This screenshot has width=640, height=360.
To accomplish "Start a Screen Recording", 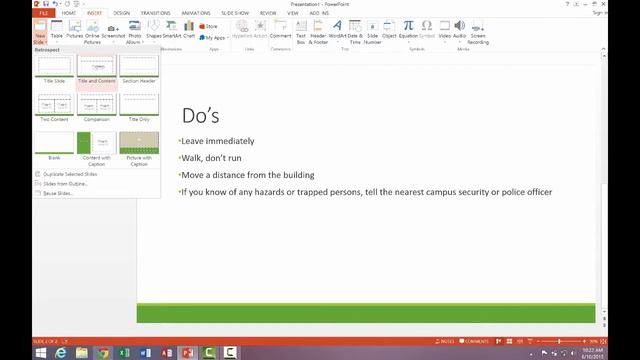I will [478, 32].
